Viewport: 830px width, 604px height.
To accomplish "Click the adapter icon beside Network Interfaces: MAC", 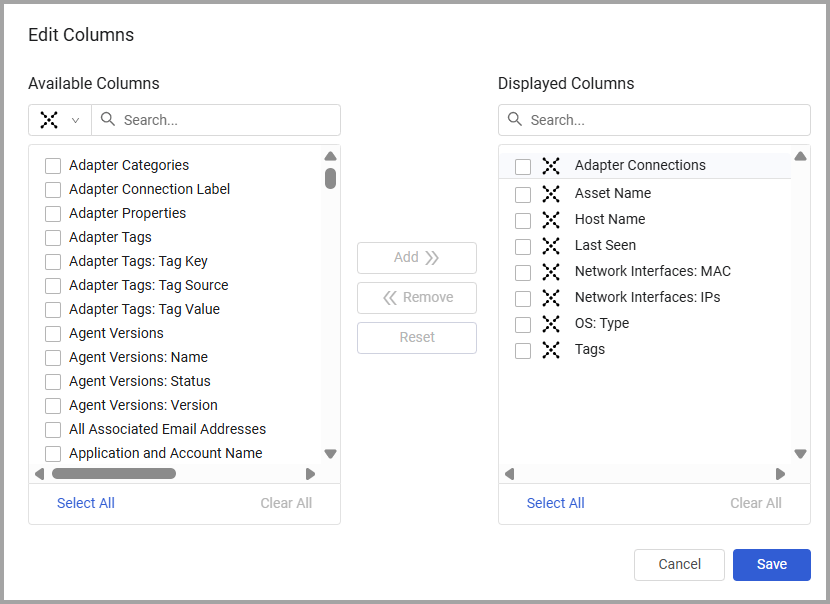I will coord(550,272).
